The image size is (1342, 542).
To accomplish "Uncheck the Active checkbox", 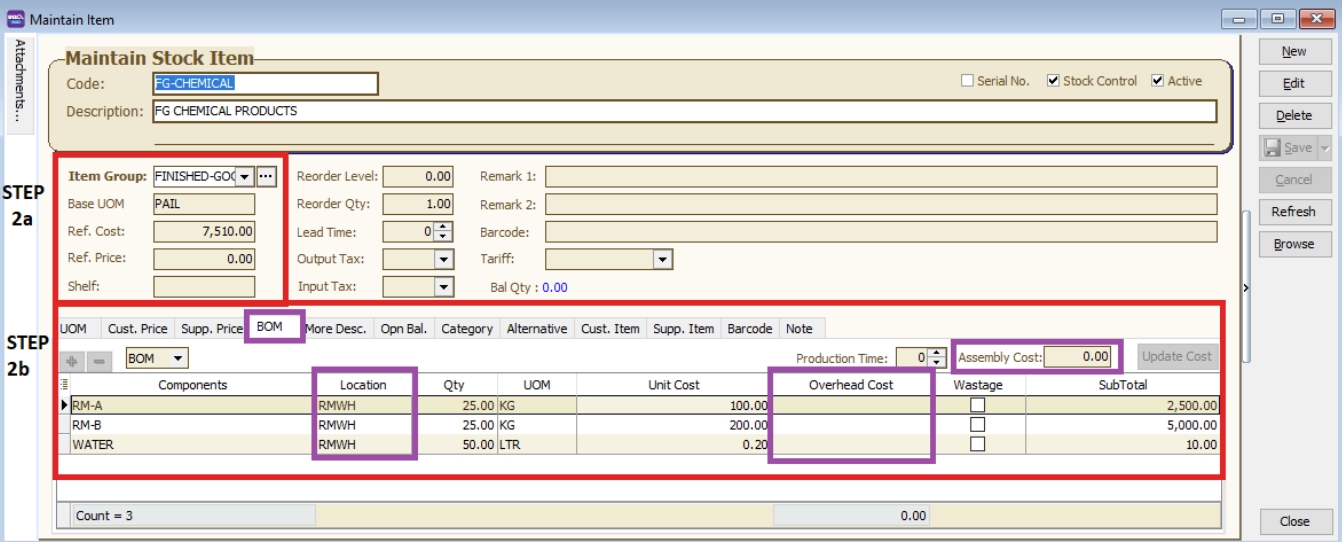I will click(1158, 81).
